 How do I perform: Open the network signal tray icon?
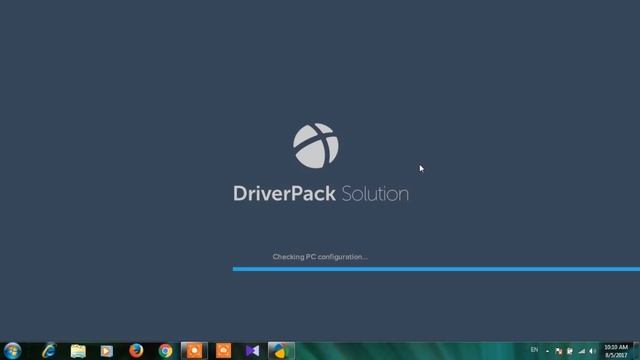(582, 351)
